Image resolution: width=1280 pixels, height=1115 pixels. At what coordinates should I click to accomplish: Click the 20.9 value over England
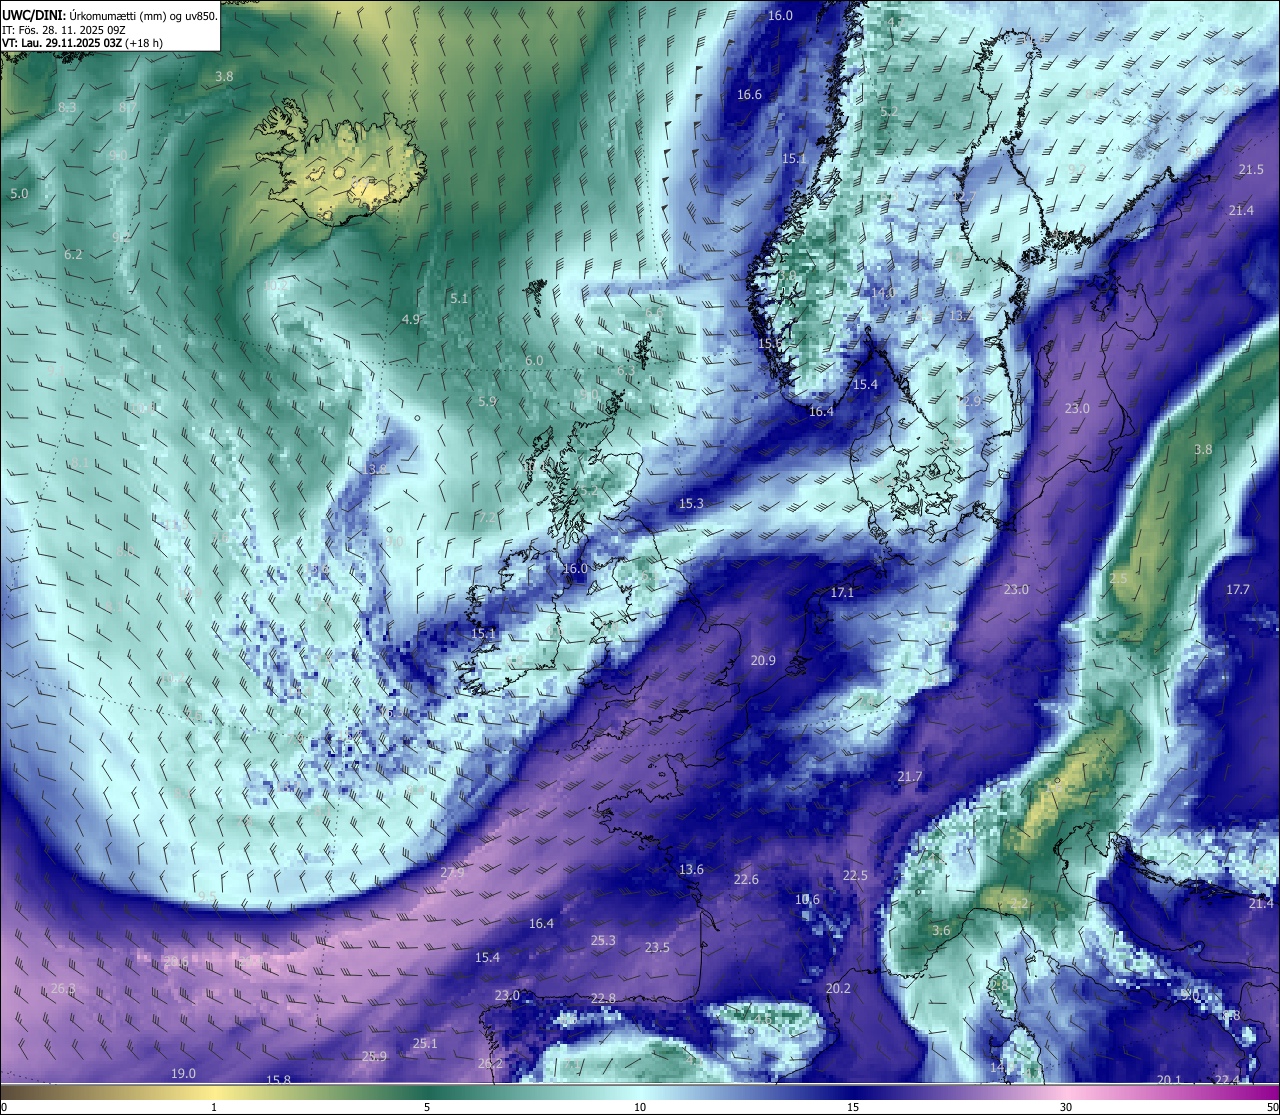(x=763, y=661)
